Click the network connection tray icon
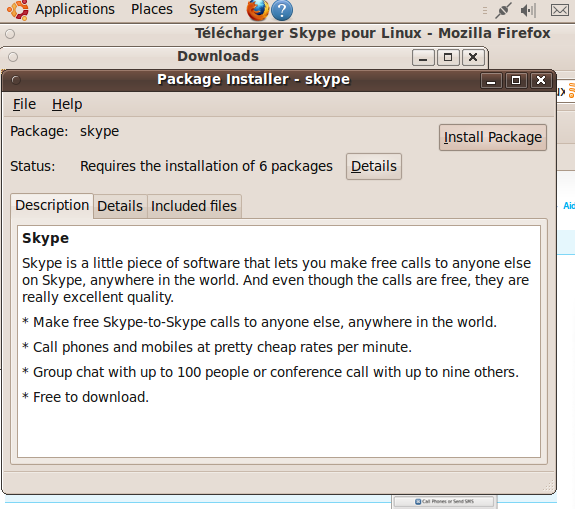Viewport: 575px width, 509px height. [503, 10]
